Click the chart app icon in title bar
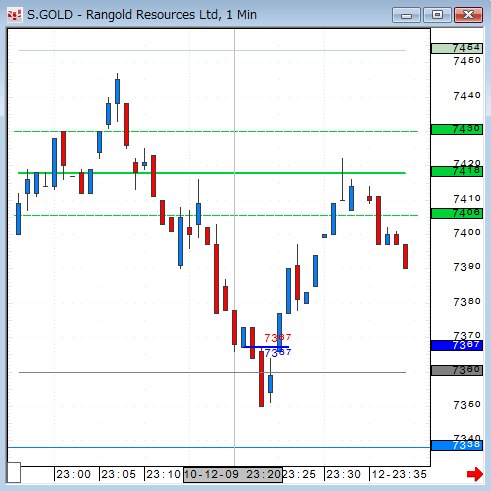This screenshot has height=491, width=491. 15,15
